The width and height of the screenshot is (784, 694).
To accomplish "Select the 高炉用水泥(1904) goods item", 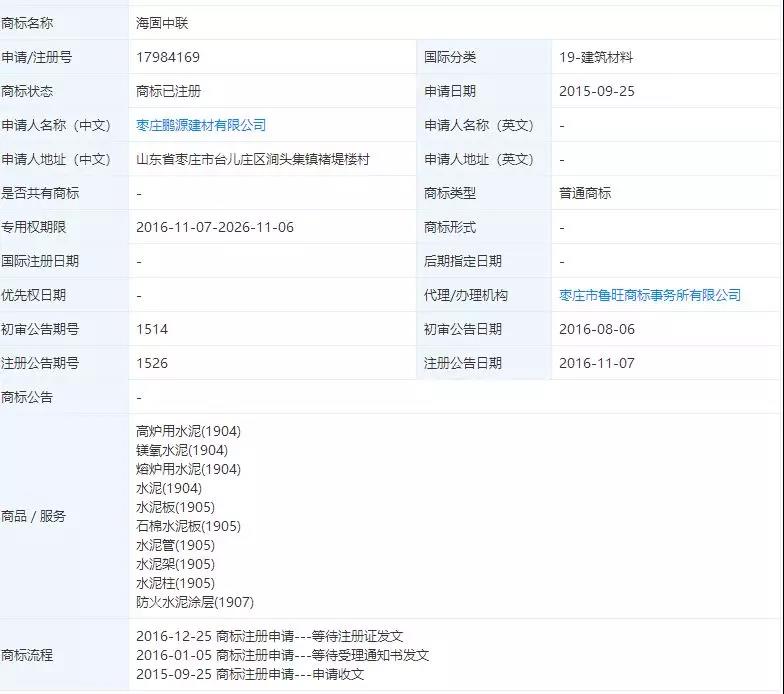I will (188, 431).
